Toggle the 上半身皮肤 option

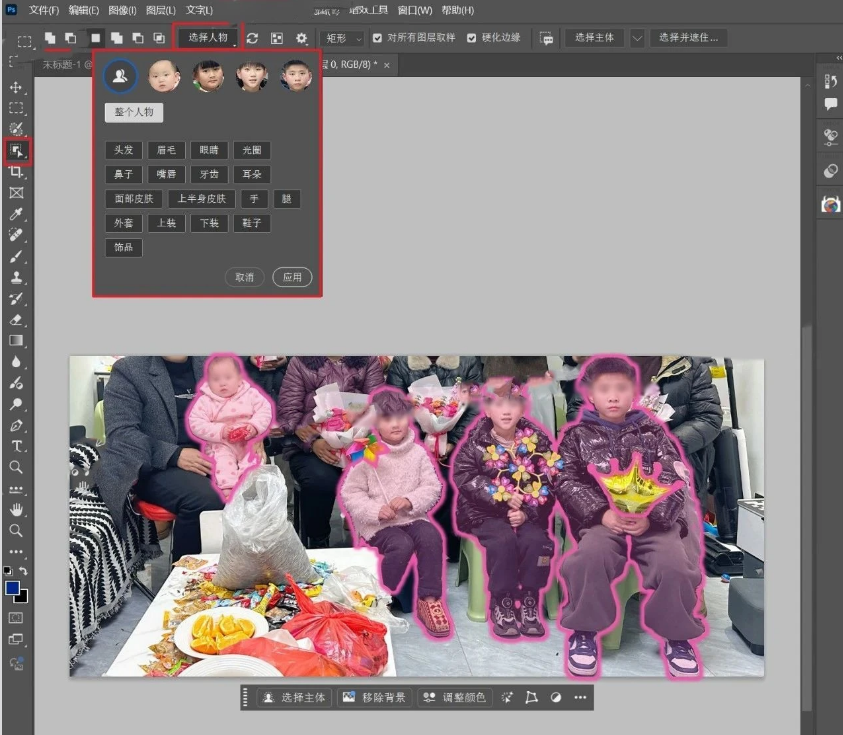(202, 199)
